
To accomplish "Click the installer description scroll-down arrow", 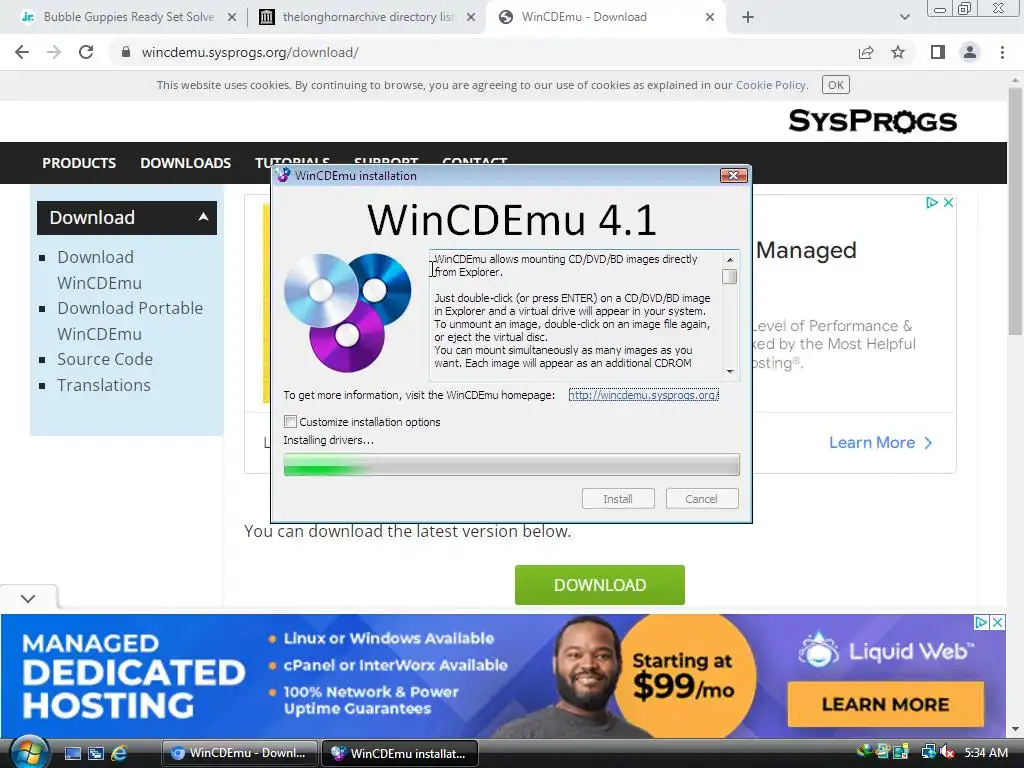I will click(x=730, y=372).
